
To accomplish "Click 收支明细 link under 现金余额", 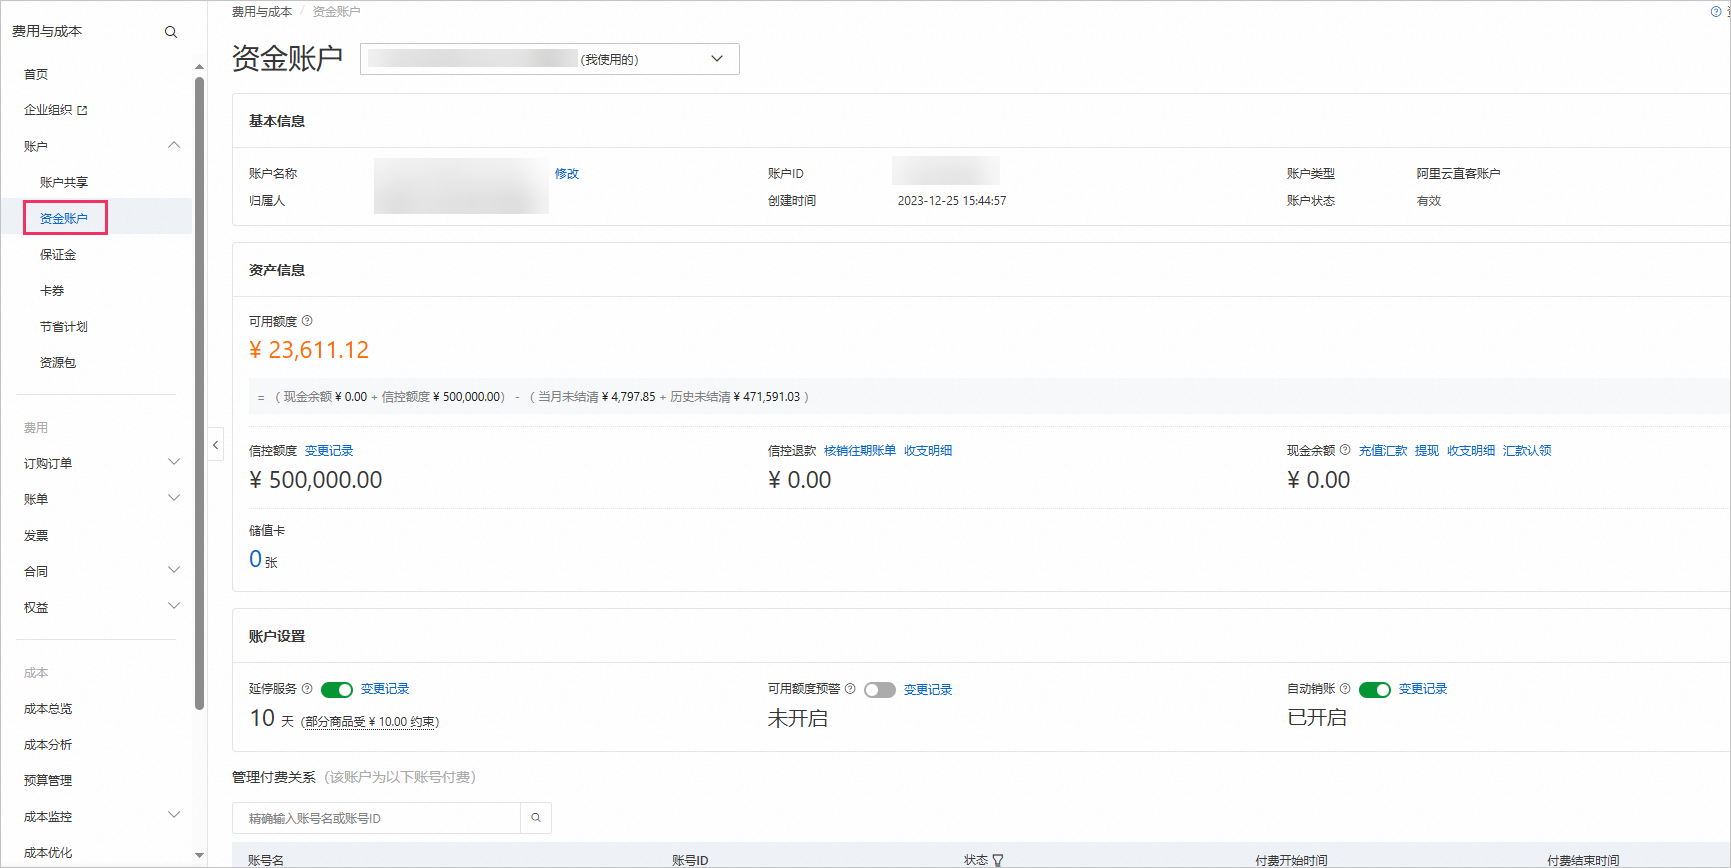I will pos(1471,451).
